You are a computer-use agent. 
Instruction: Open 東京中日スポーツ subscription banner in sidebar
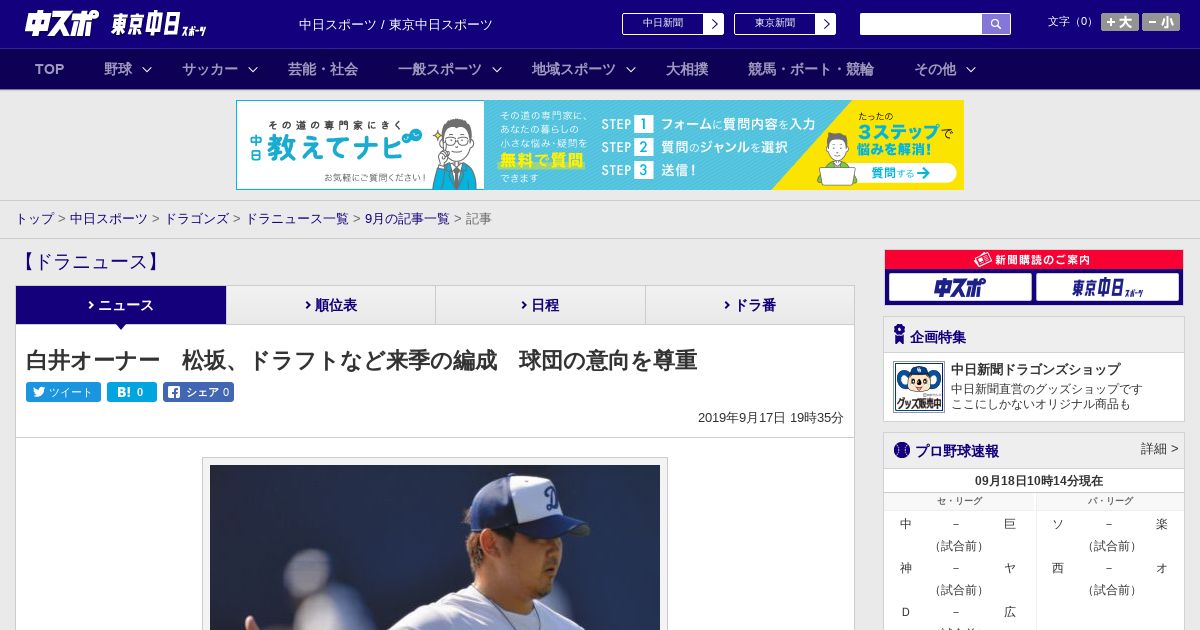coord(1108,288)
